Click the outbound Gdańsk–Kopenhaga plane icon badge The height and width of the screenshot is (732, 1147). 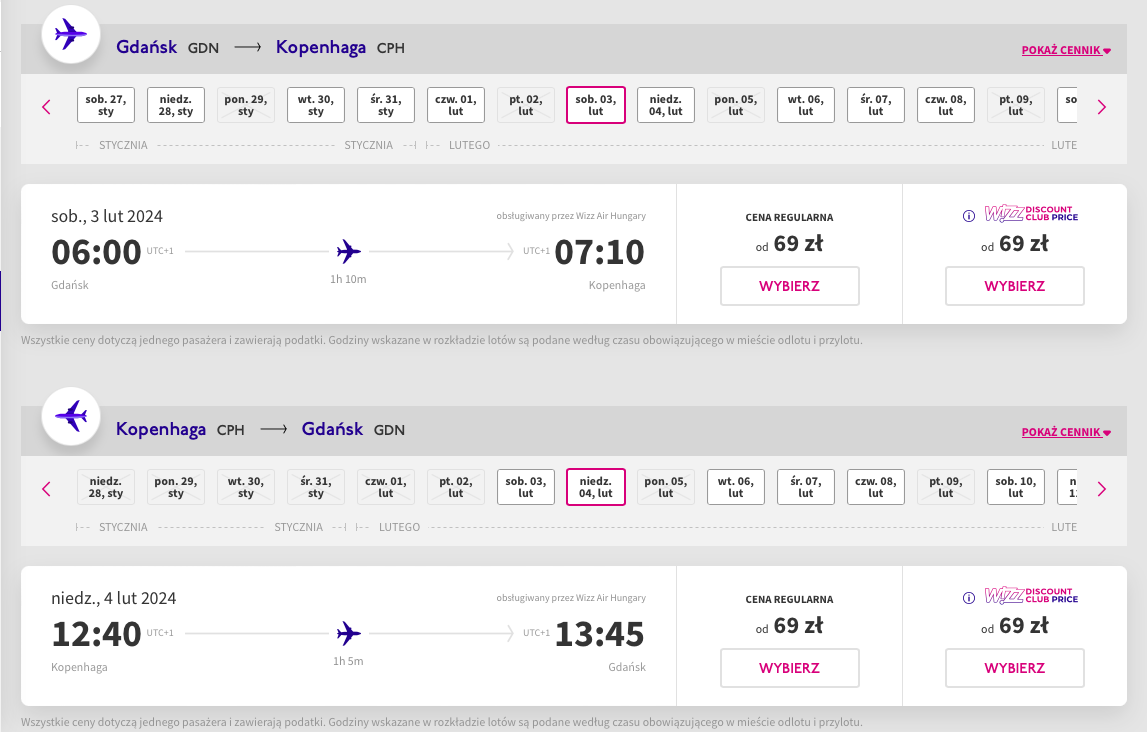pos(71,34)
